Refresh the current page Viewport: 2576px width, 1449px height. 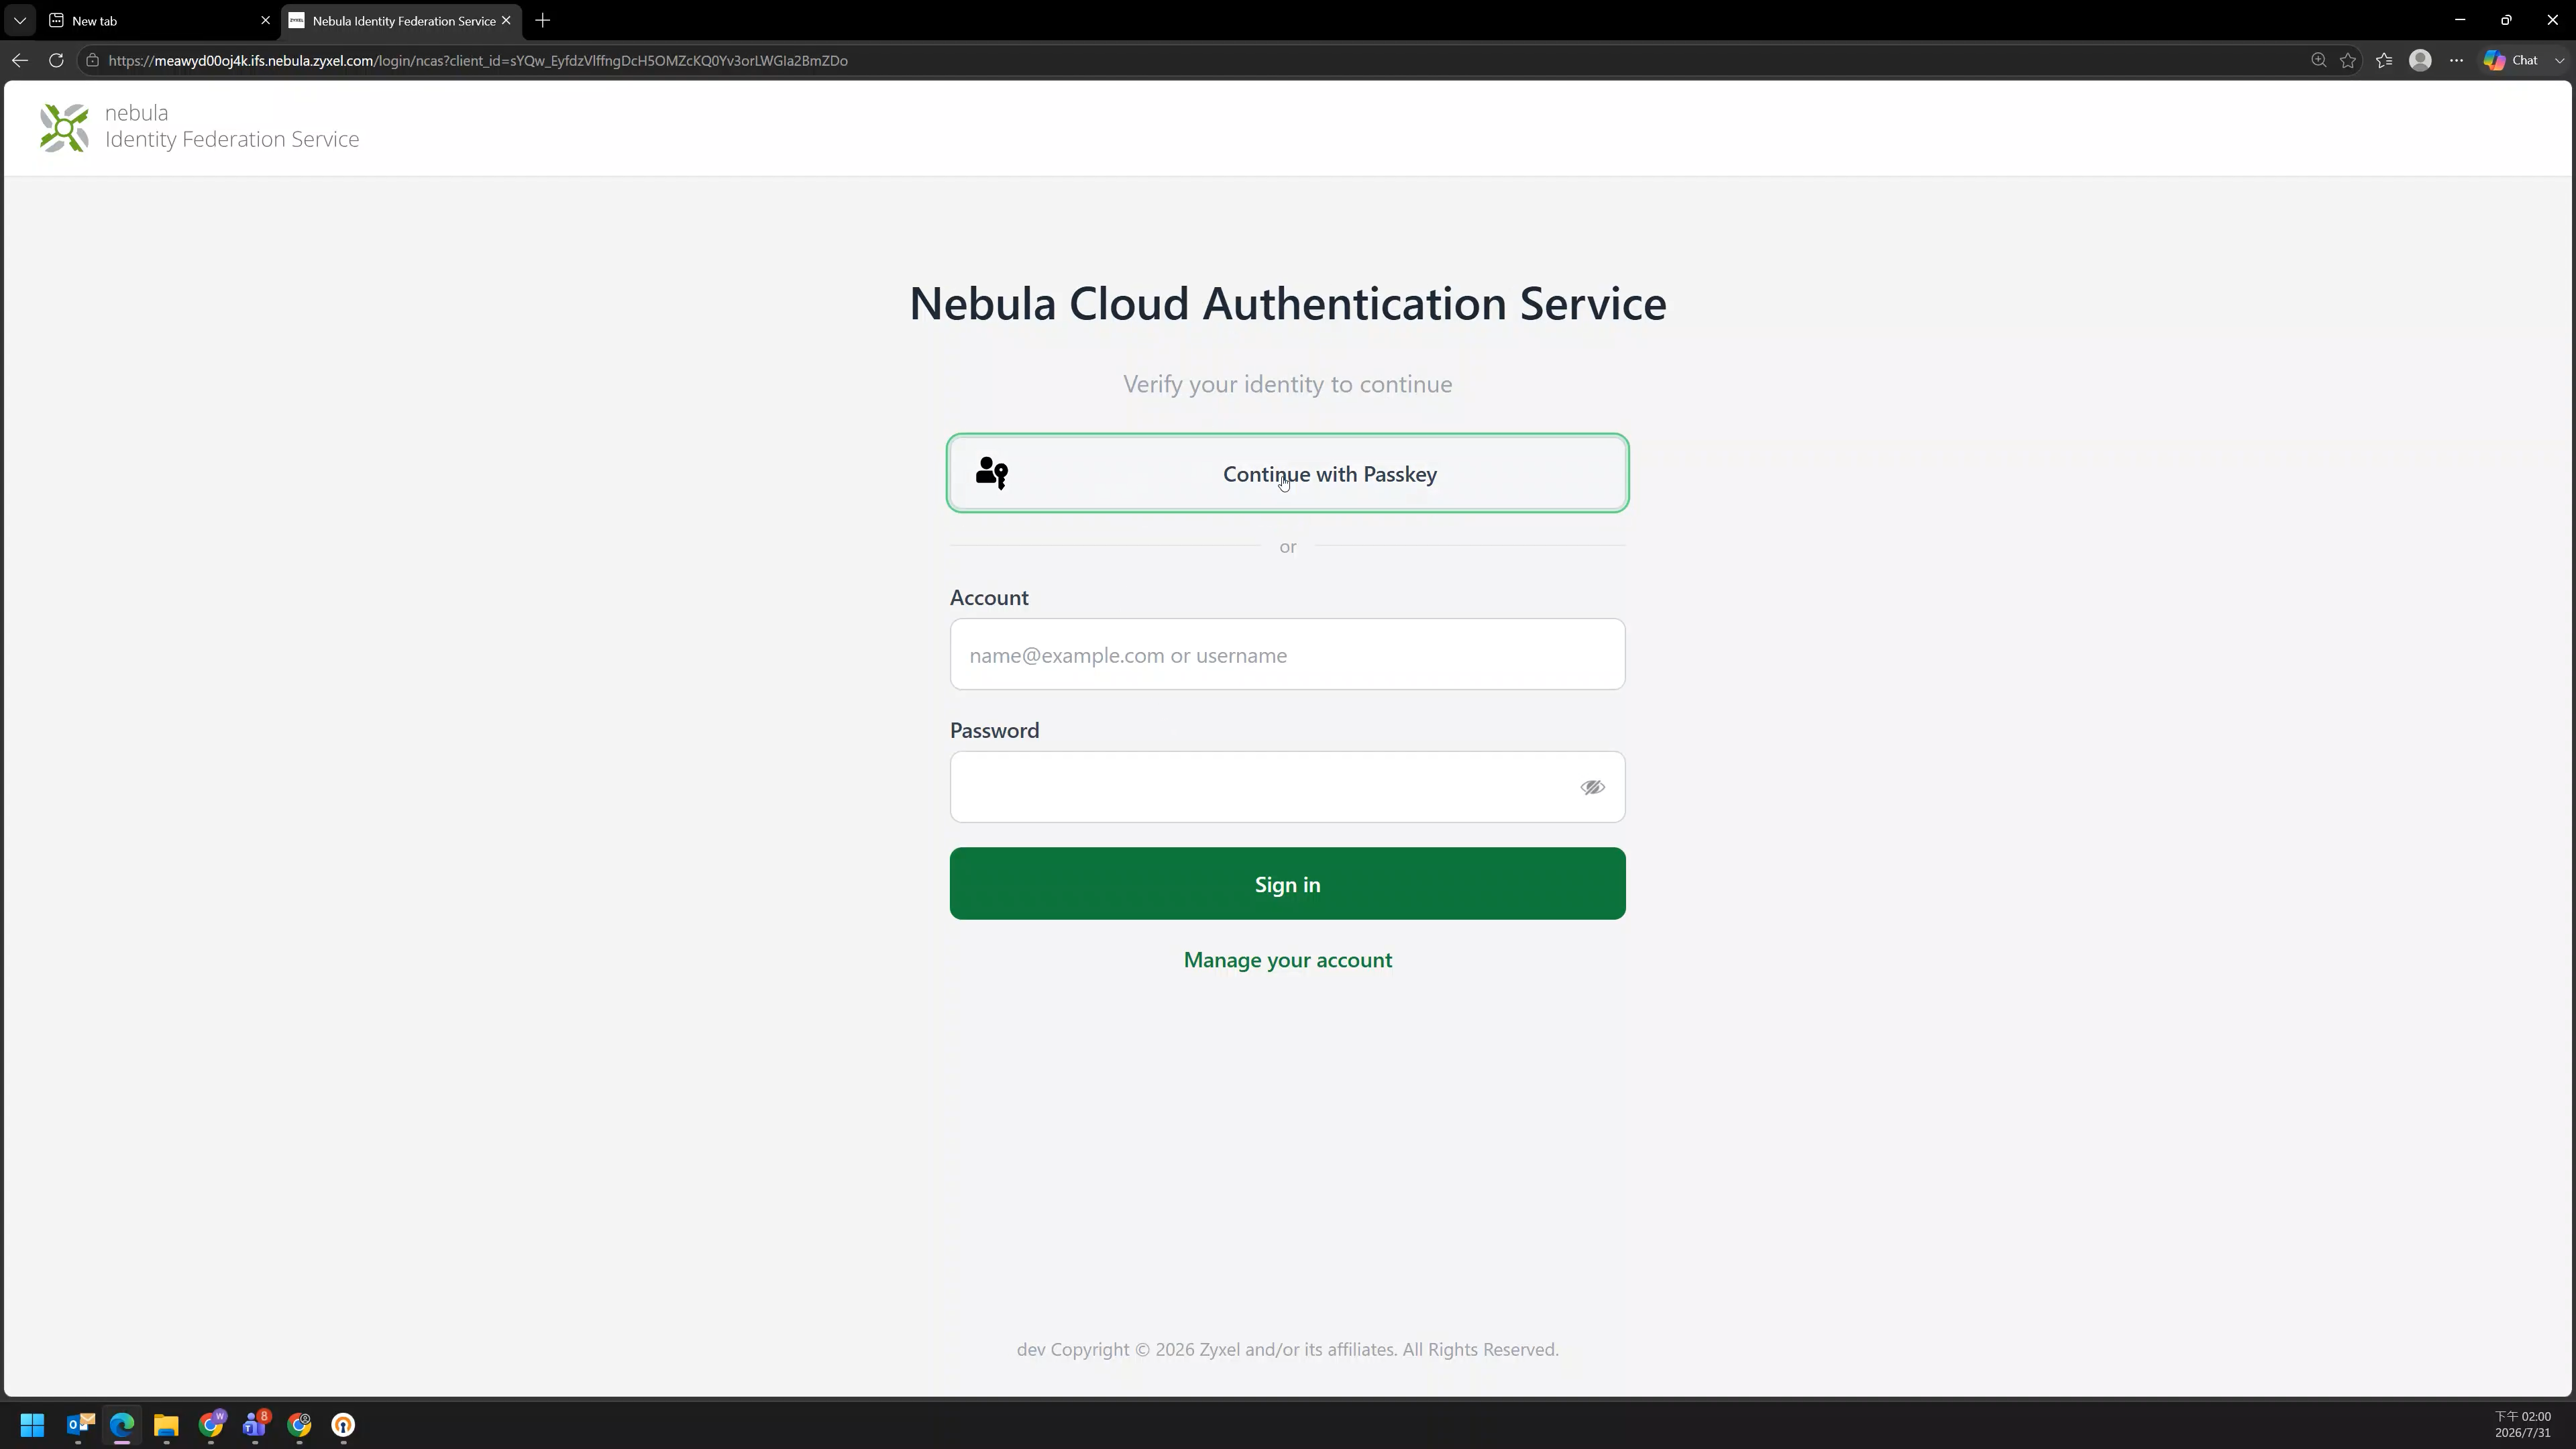(x=56, y=61)
